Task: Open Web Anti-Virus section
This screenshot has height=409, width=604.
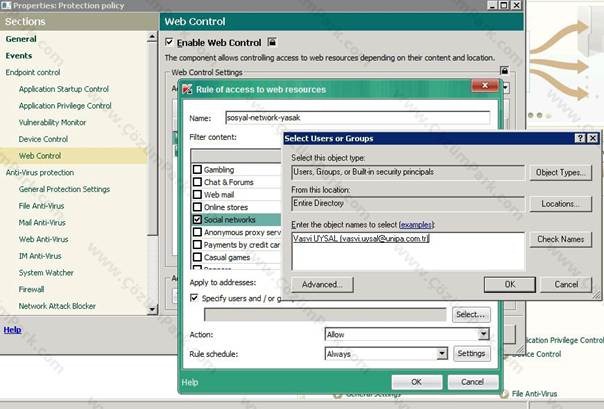Action: click(44, 239)
